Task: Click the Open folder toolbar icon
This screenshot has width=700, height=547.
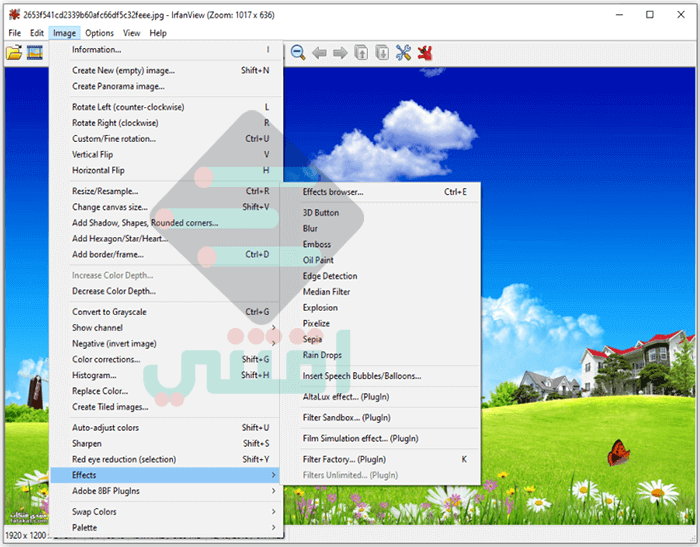Action: [14, 53]
